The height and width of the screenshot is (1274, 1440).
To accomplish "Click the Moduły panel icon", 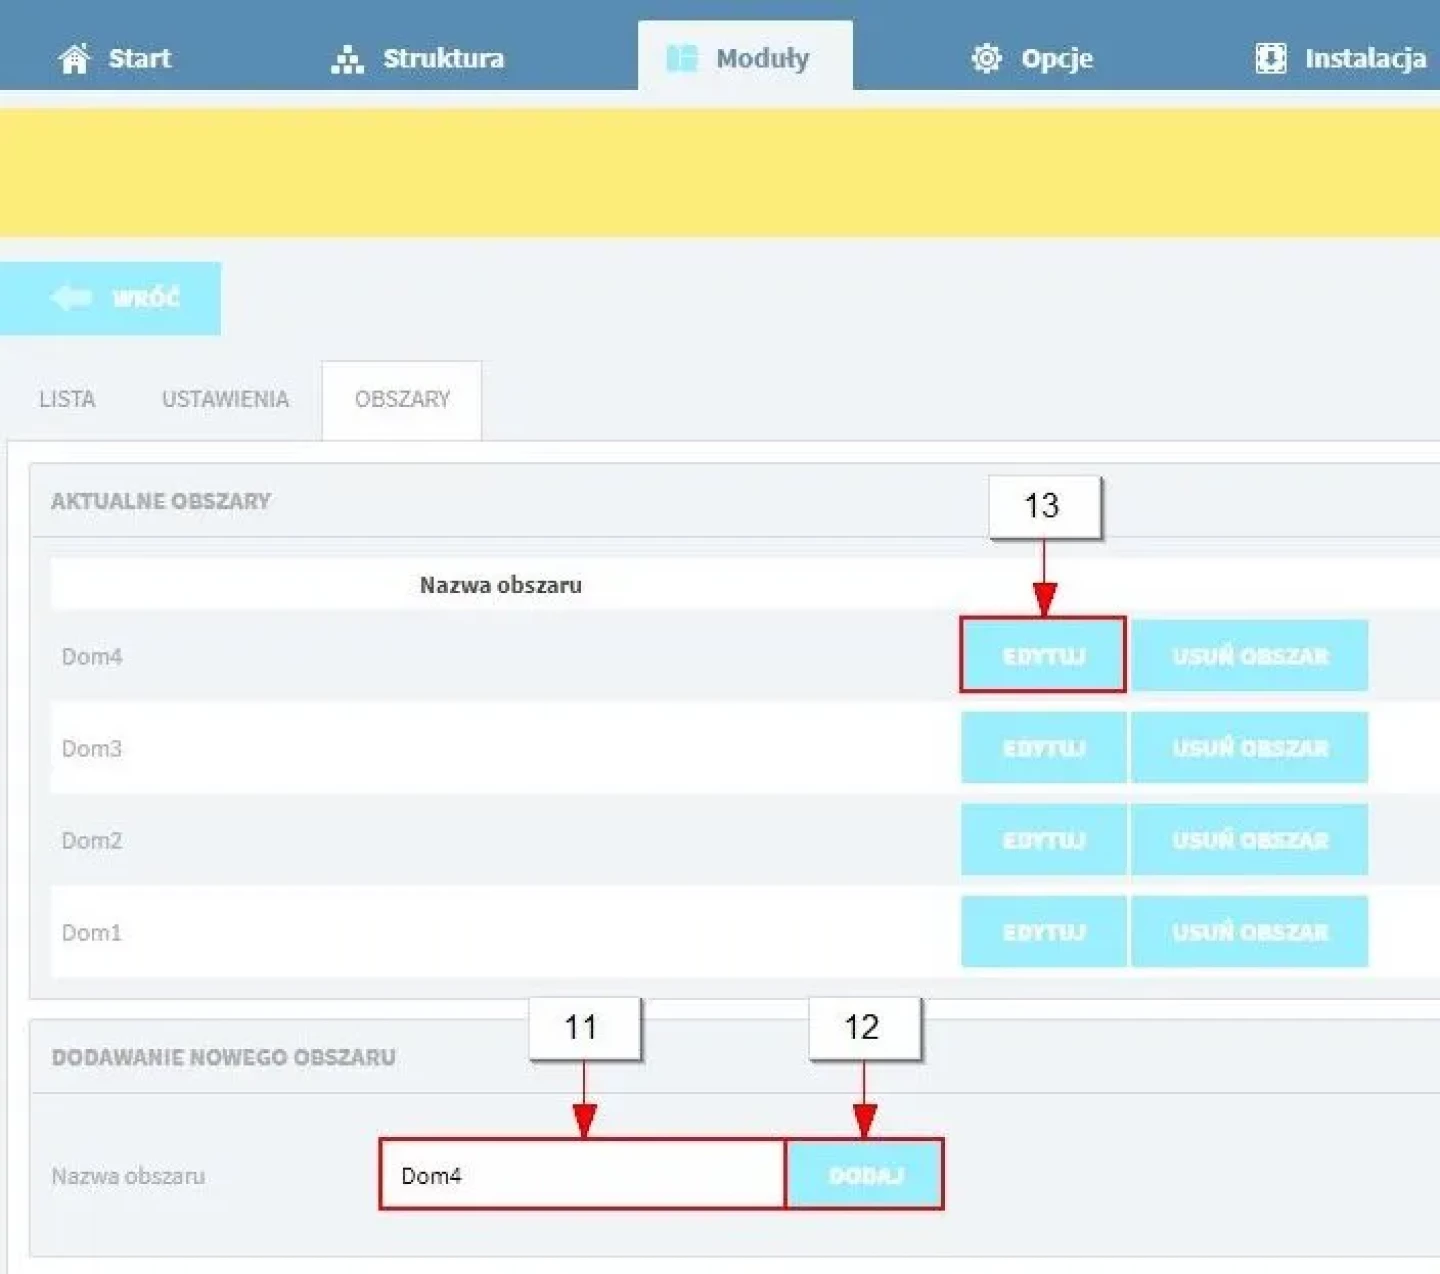I will tap(682, 58).
